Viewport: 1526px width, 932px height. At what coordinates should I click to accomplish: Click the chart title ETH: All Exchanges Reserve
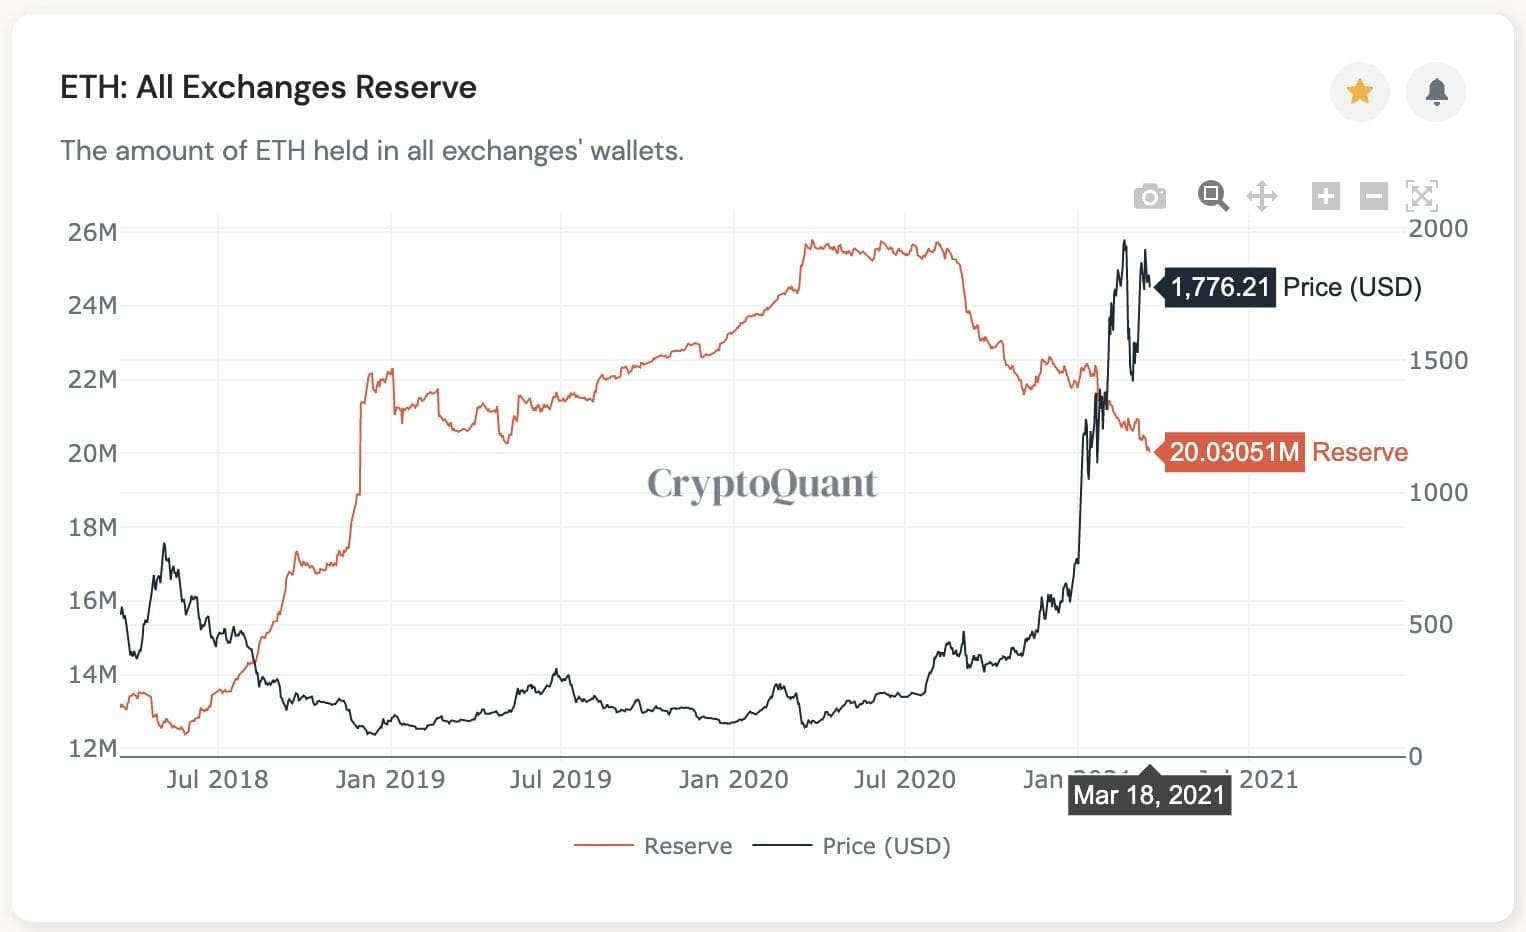pos(268,87)
